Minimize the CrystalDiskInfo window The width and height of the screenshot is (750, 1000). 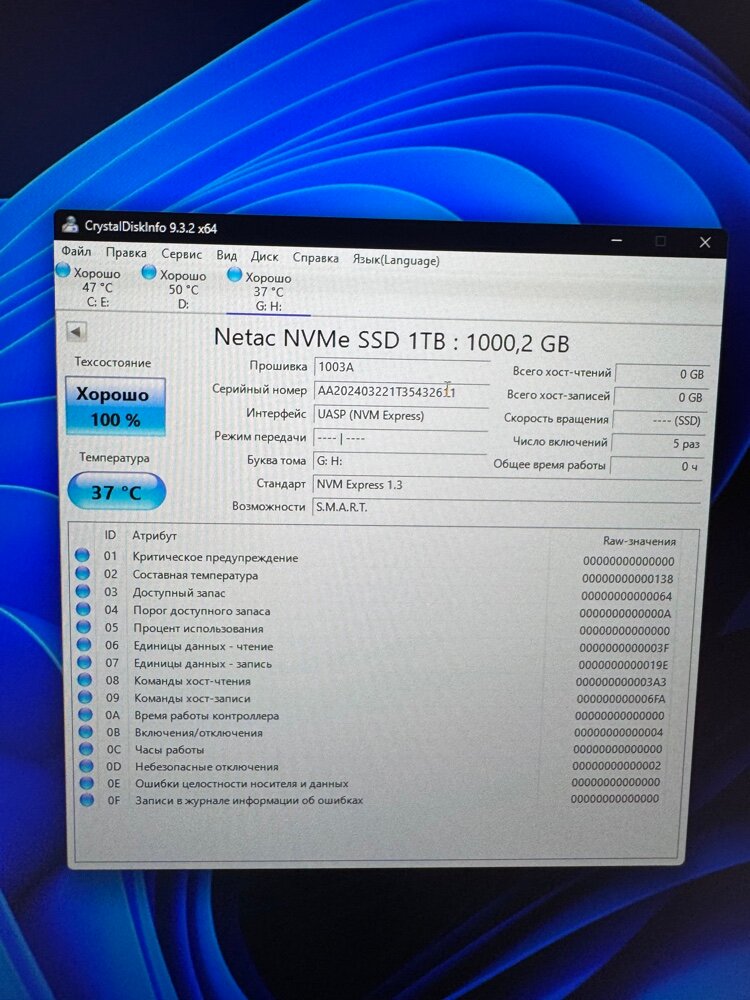(x=616, y=240)
